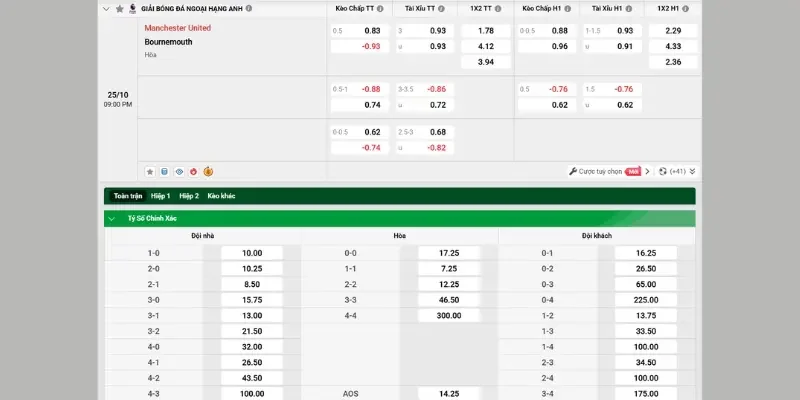Pick correct score 2-1 odds 8.50
This screenshot has width=800, height=400.
(252, 284)
